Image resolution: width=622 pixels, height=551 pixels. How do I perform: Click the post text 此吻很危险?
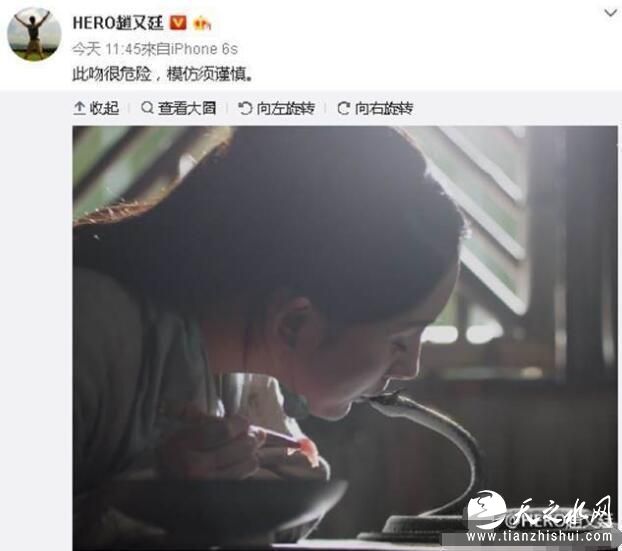tap(111, 74)
